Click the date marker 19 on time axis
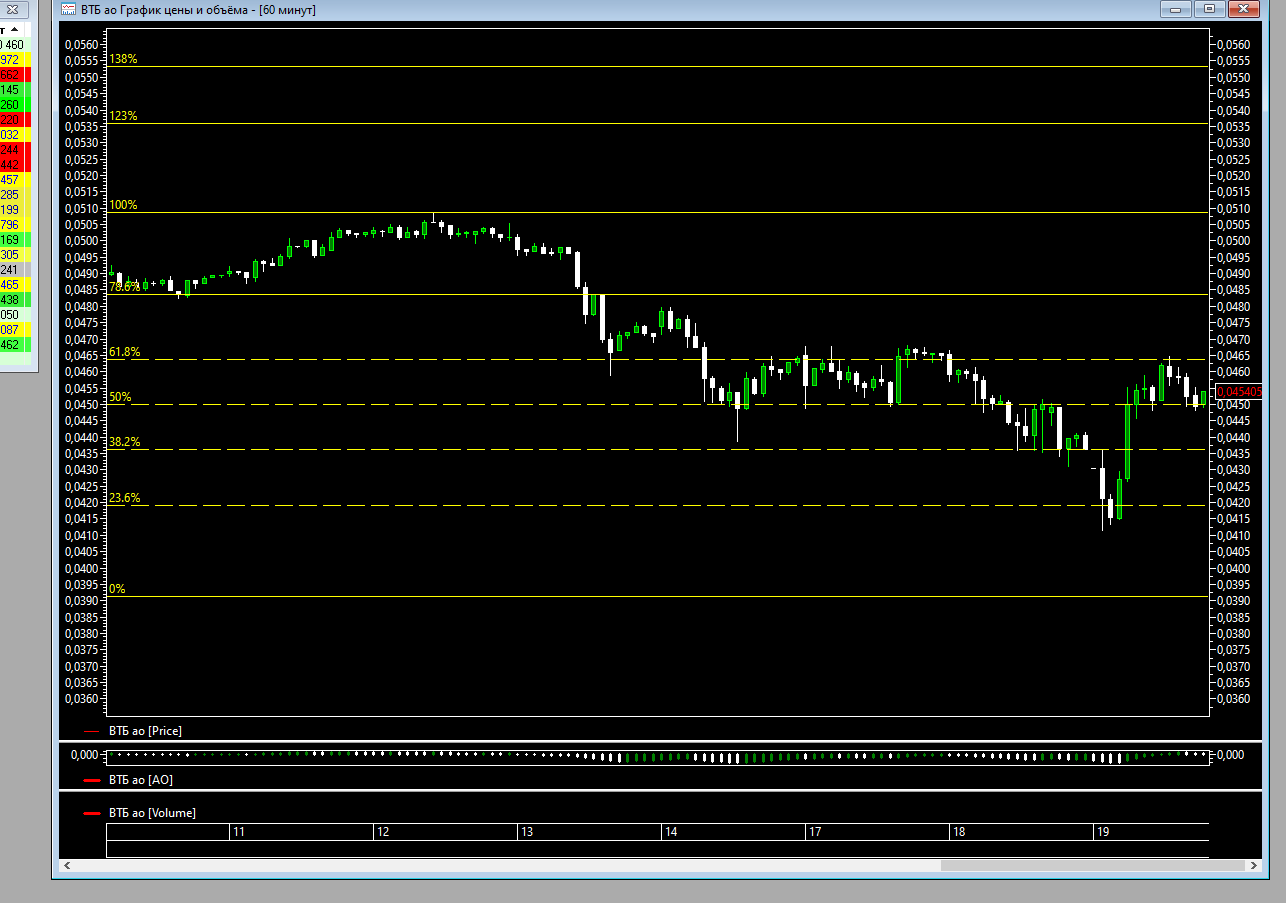 1103,832
